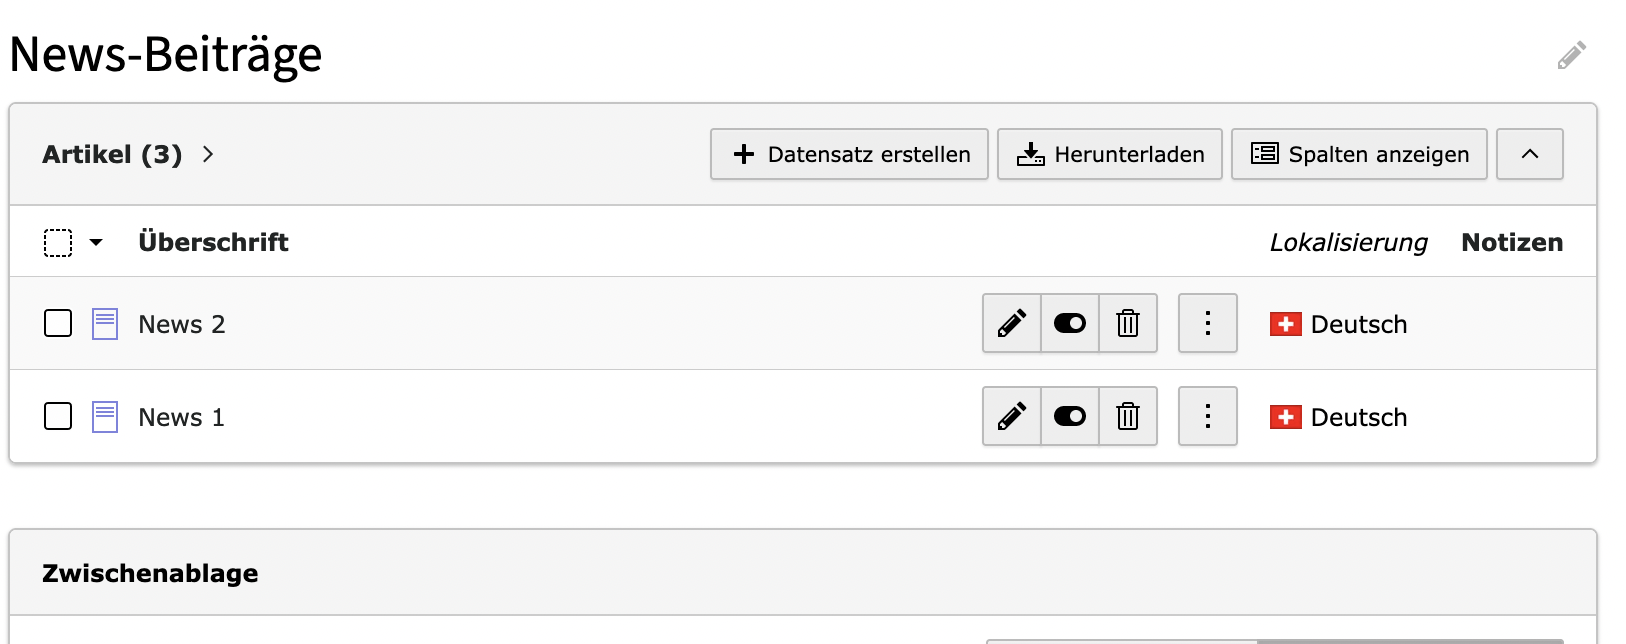1626x644 pixels.
Task: Check the News 1 checkbox
Action: [x=58, y=416]
